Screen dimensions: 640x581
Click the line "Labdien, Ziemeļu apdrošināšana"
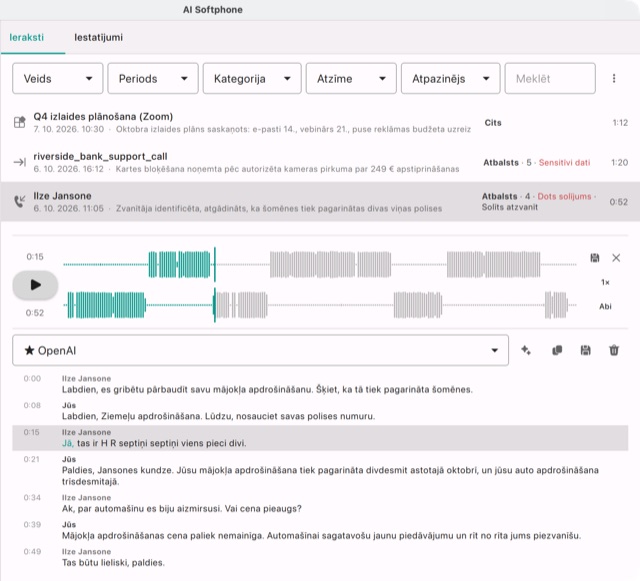pos(218,416)
